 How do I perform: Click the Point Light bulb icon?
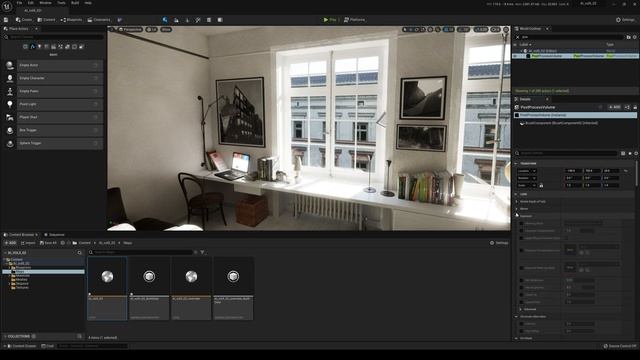[x=10, y=104]
